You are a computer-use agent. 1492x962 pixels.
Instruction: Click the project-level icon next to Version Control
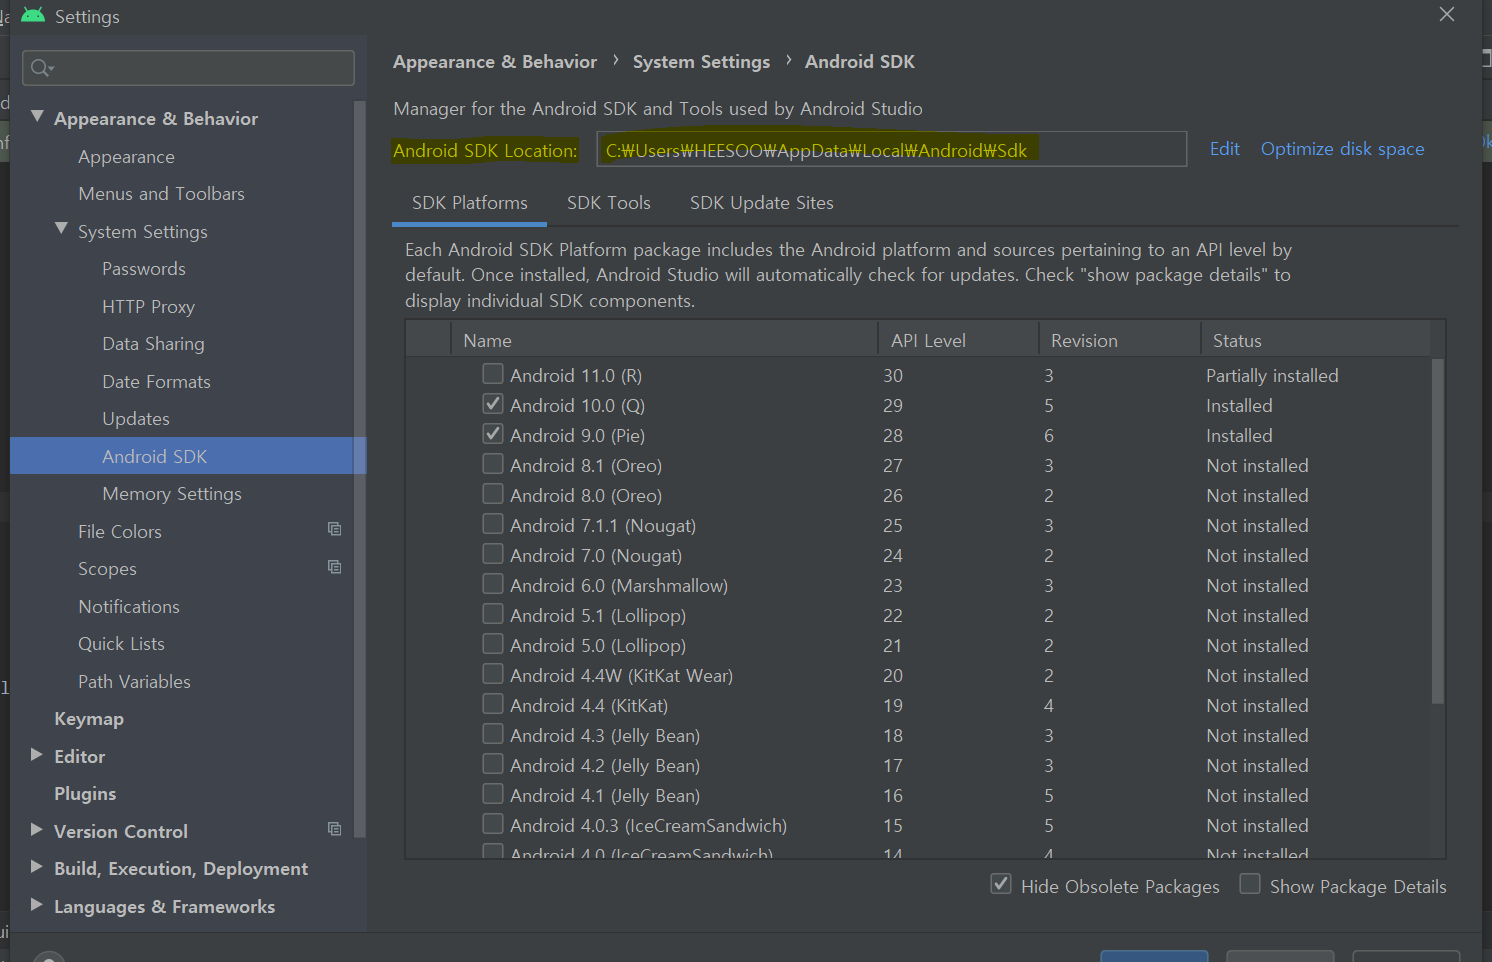[x=335, y=829]
